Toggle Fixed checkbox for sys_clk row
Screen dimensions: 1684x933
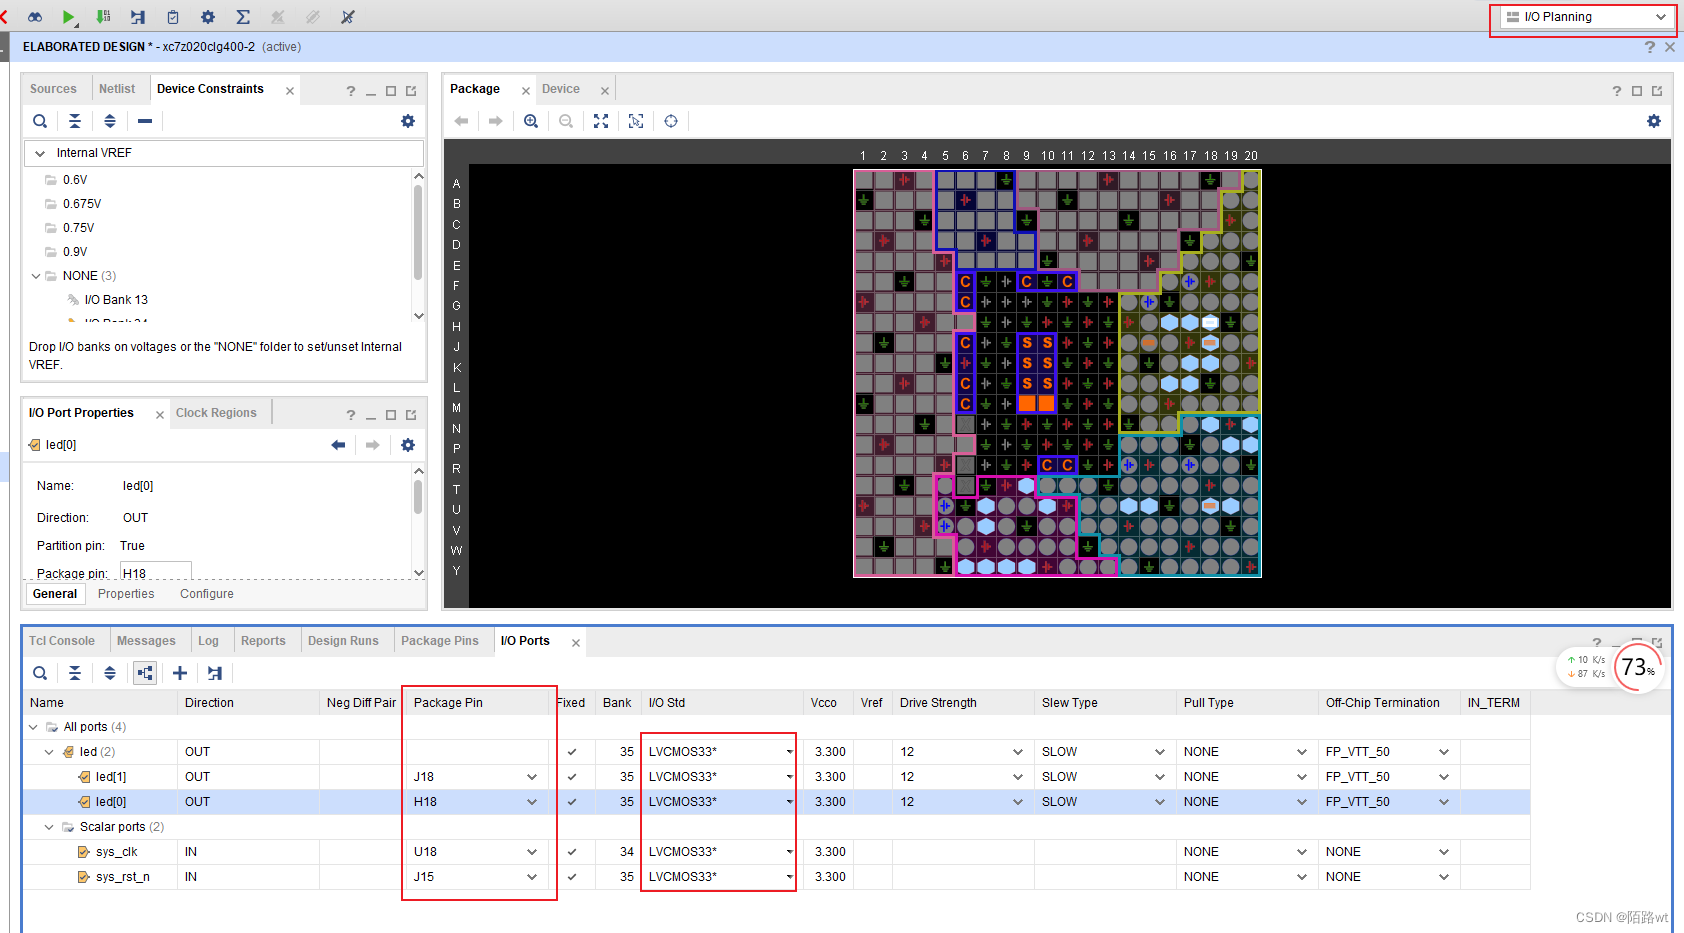pos(572,852)
